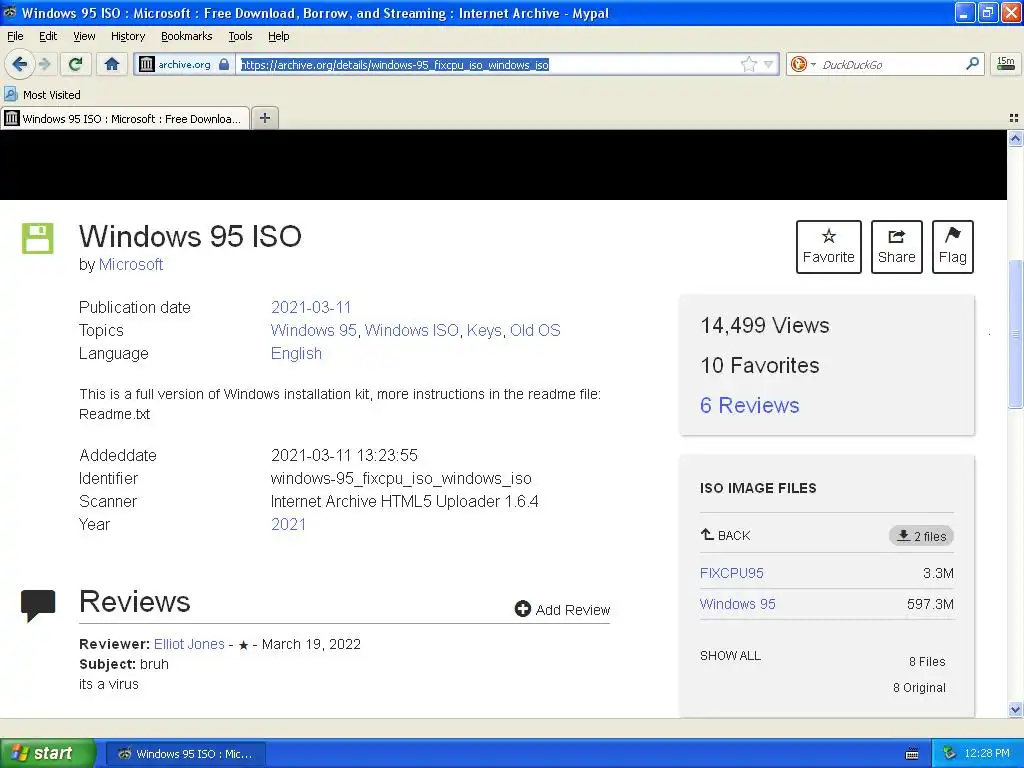Click the Share button
Viewport: 1024px width, 768px height.
896,247
